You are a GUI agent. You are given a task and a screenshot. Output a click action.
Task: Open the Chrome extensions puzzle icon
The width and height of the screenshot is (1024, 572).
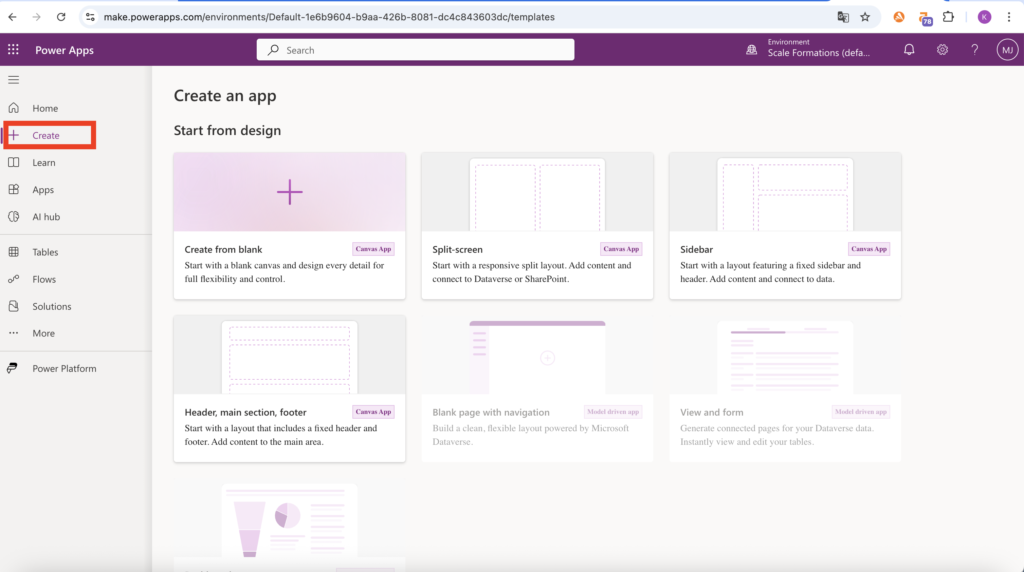948,17
